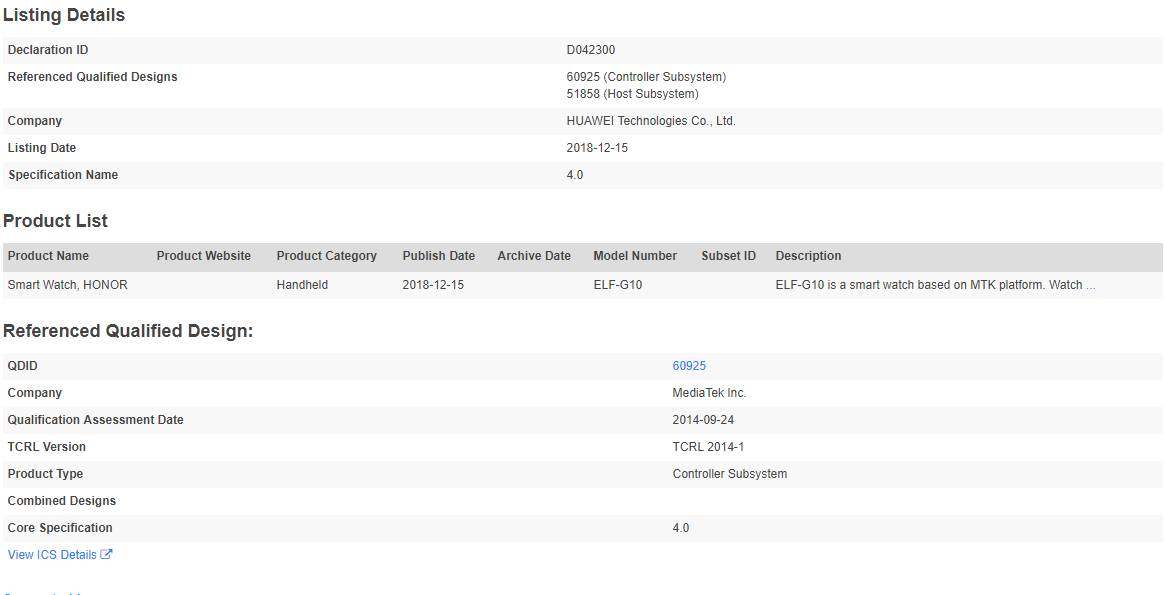This screenshot has height=595, width=1165.
Task: Click the QDID row label
Action: point(22,365)
